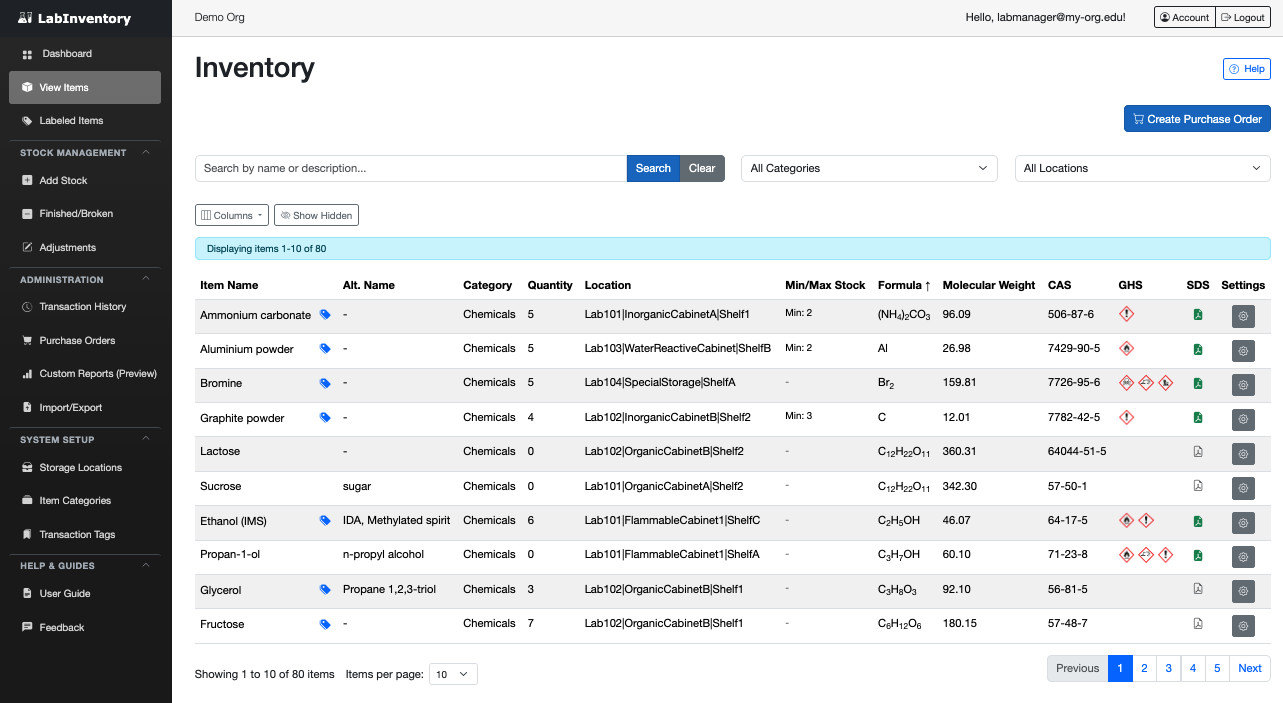The image size is (1283, 703).
Task: Click the Create Purchase Order button
Action: [1196, 118]
